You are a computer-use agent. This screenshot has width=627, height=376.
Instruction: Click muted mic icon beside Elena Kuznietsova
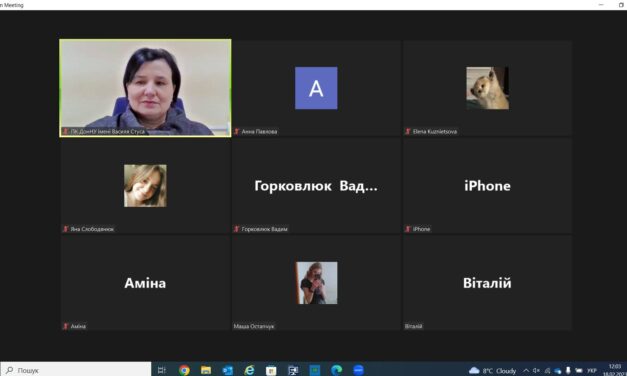click(408, 131)
